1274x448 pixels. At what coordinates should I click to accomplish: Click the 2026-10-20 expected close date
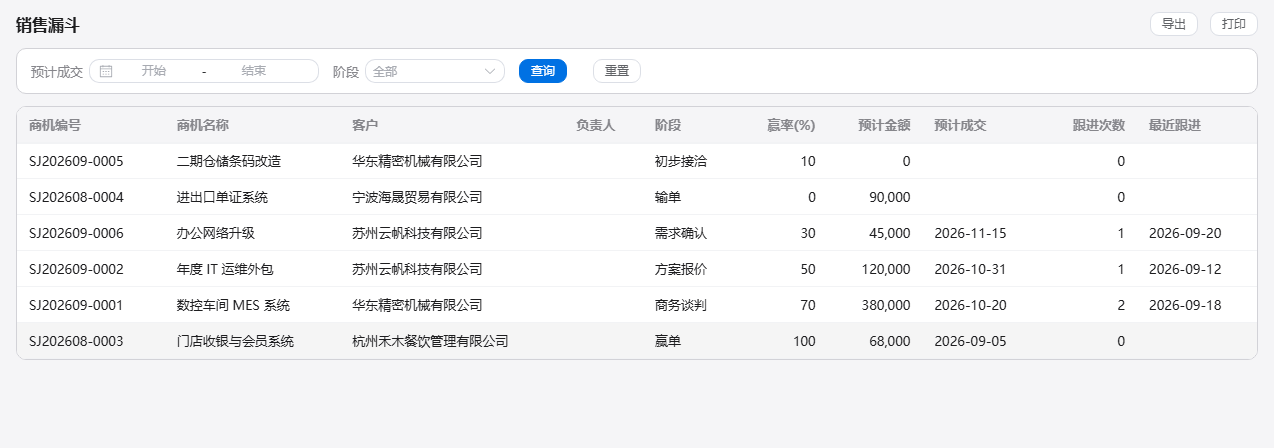(x=970, y=305)
